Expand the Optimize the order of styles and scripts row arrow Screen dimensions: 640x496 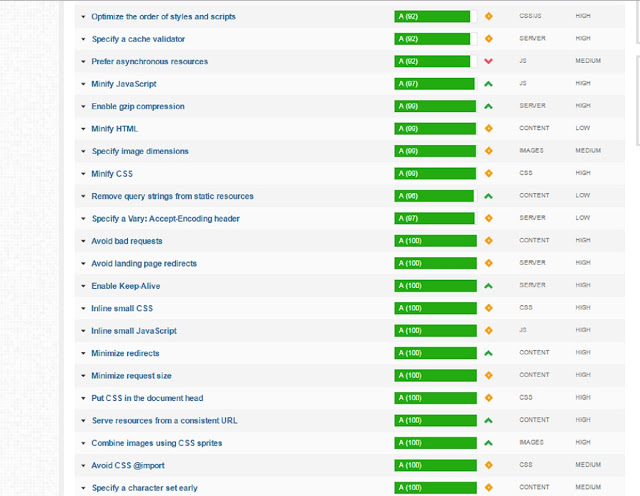click(83, 17)
